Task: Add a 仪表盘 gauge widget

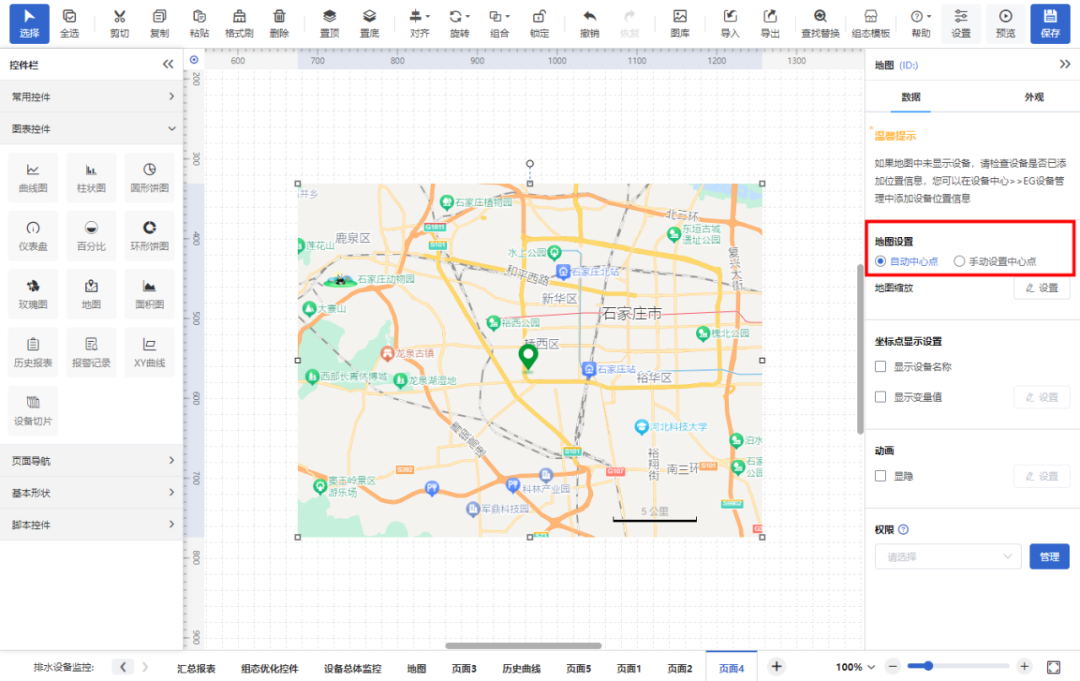Action: click(x=33, y=236)
